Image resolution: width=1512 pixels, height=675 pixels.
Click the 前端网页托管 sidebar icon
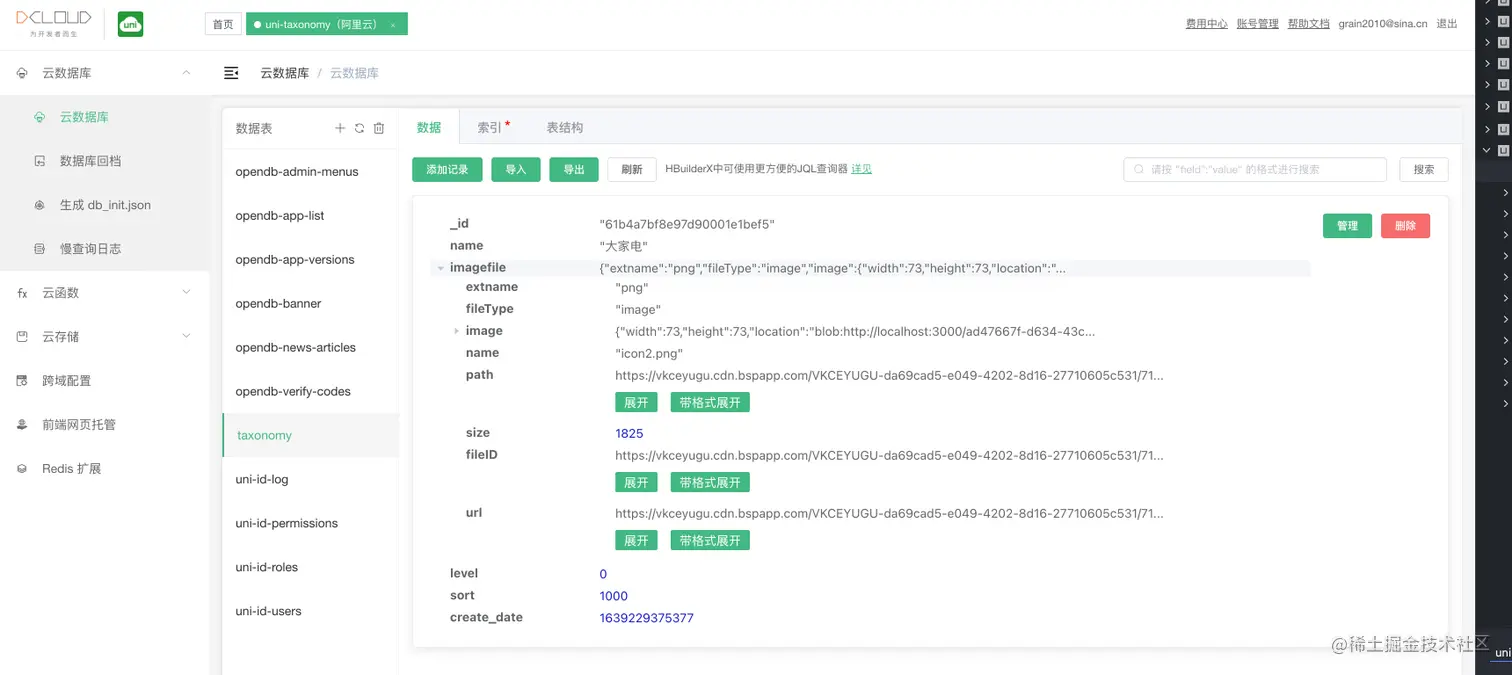coord(22,425)
